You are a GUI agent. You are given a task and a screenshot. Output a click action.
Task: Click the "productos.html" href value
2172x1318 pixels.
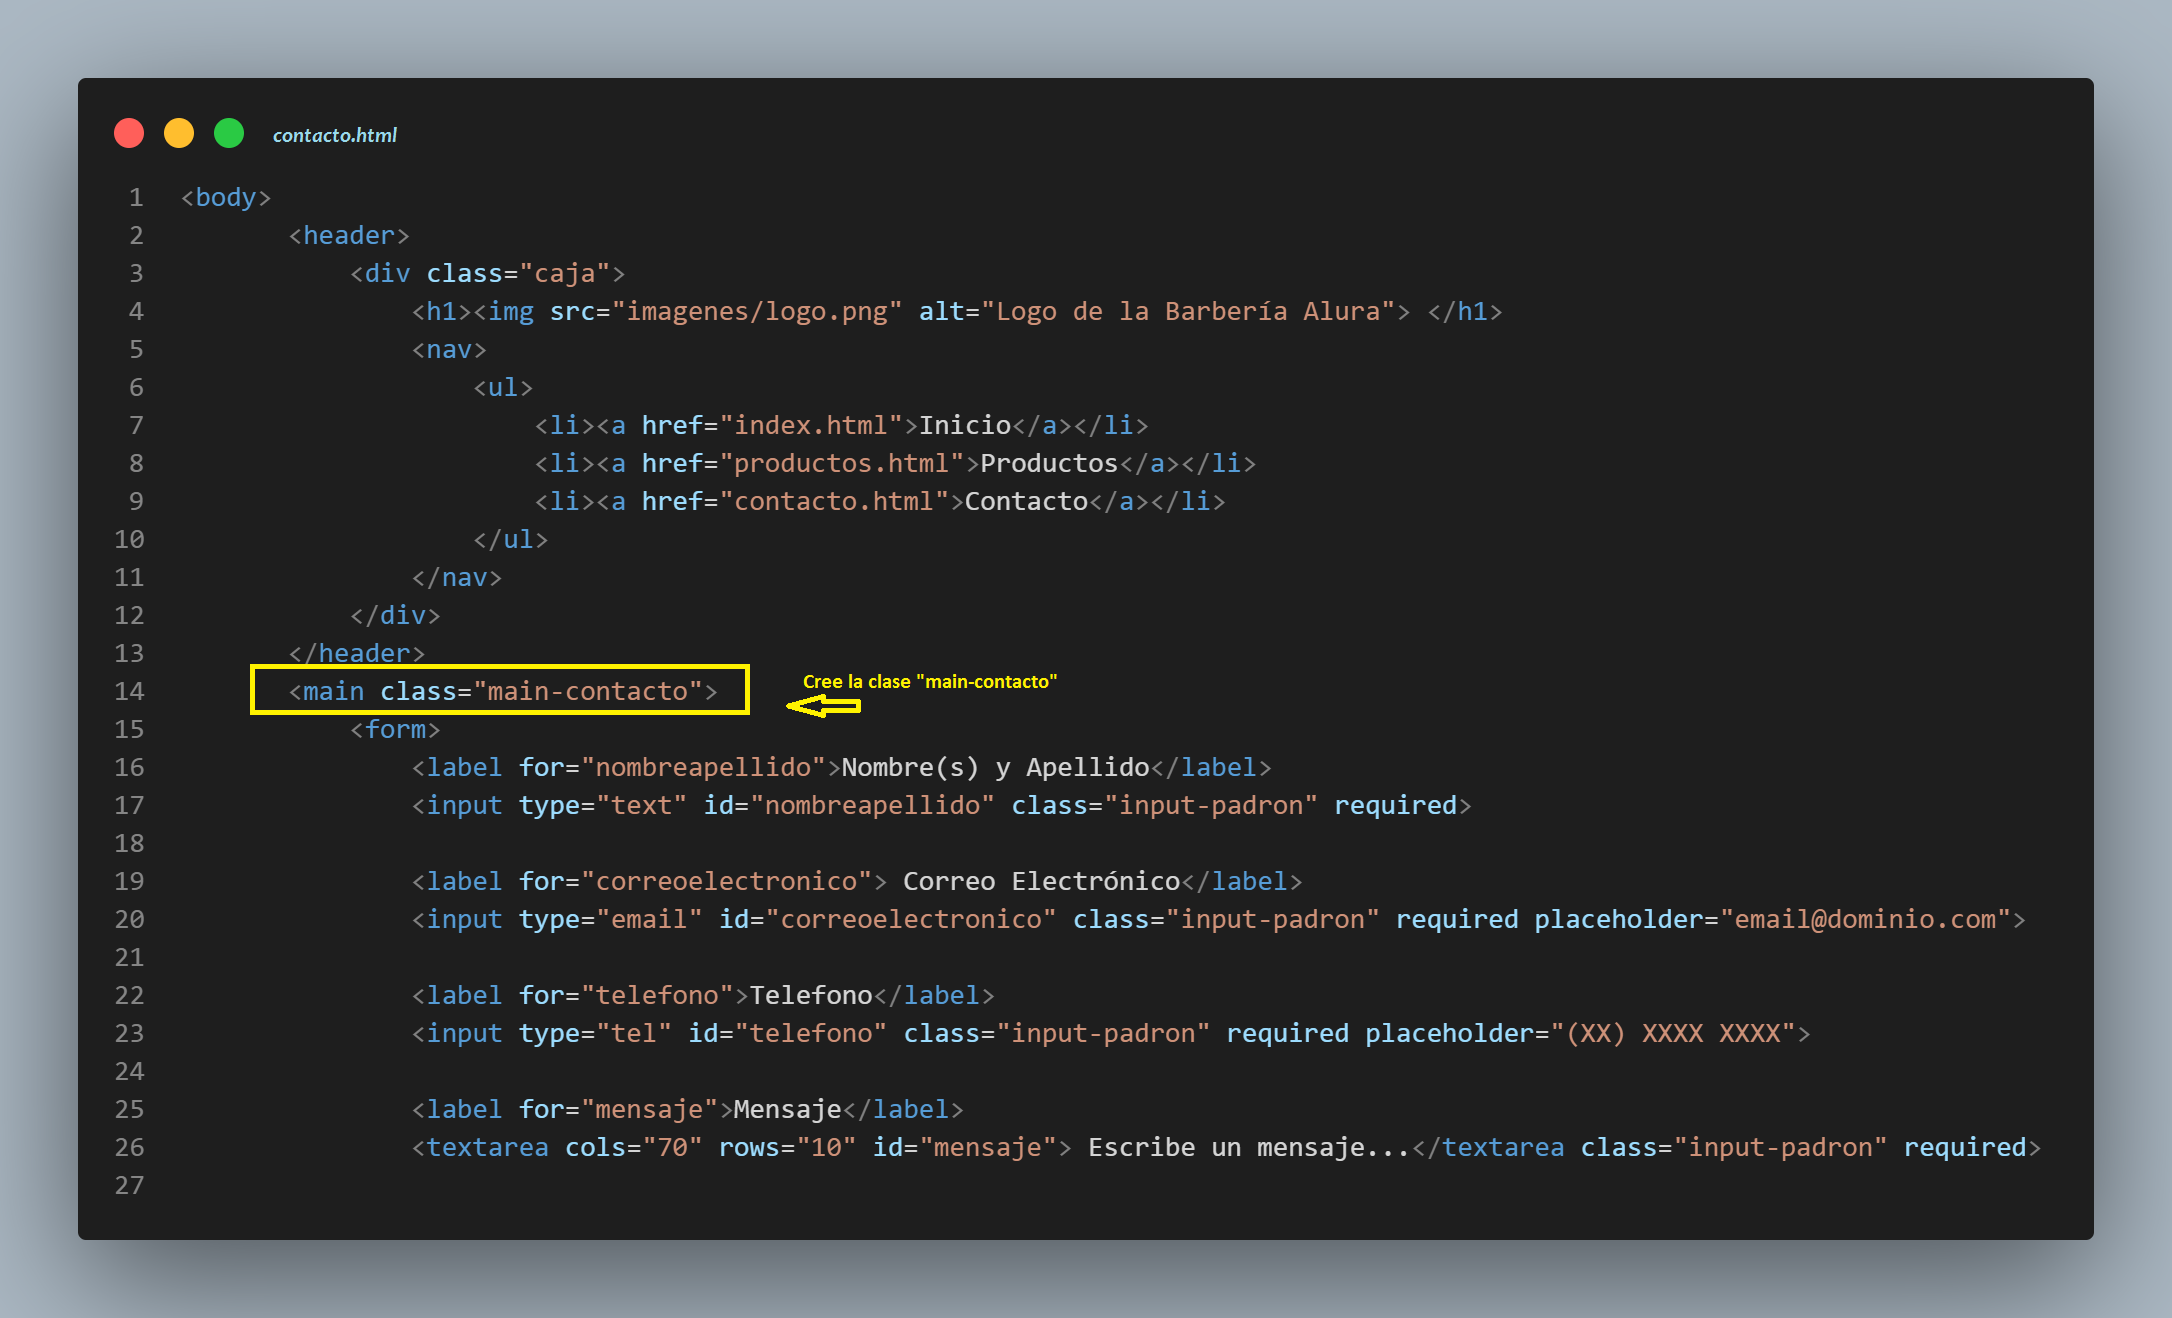842,463
